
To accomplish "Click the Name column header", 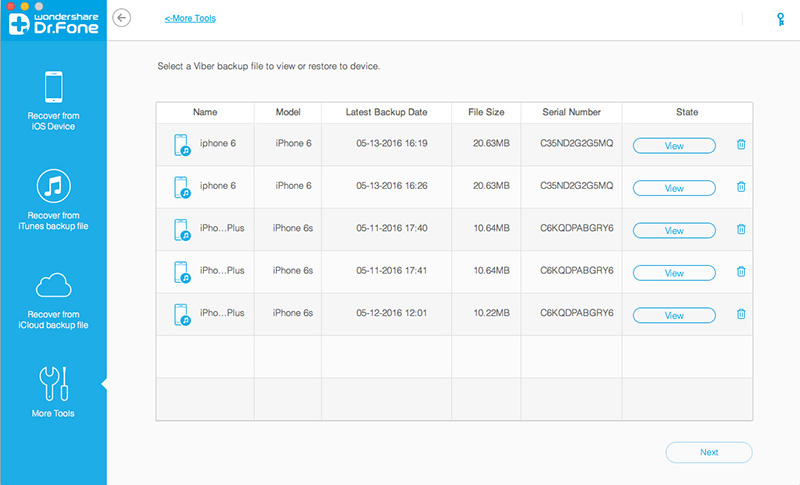I will (x=205, y=112).
